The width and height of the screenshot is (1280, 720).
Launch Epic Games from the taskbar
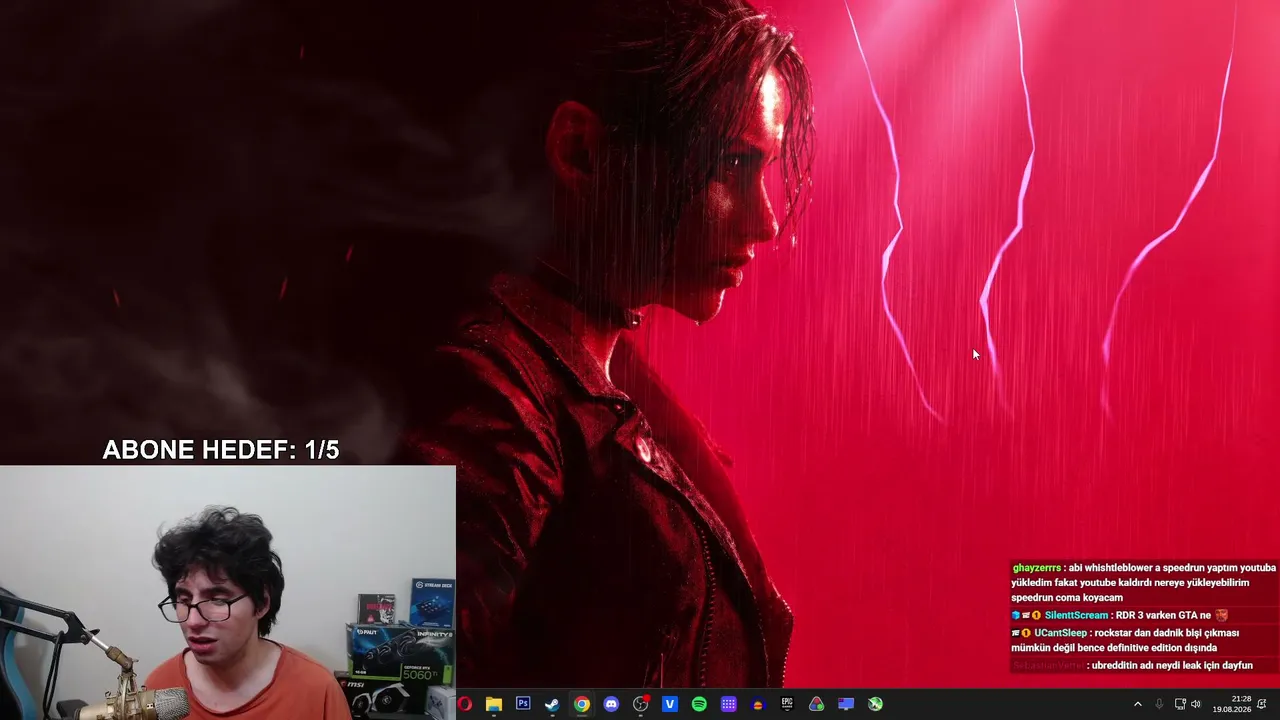[787, 704]
